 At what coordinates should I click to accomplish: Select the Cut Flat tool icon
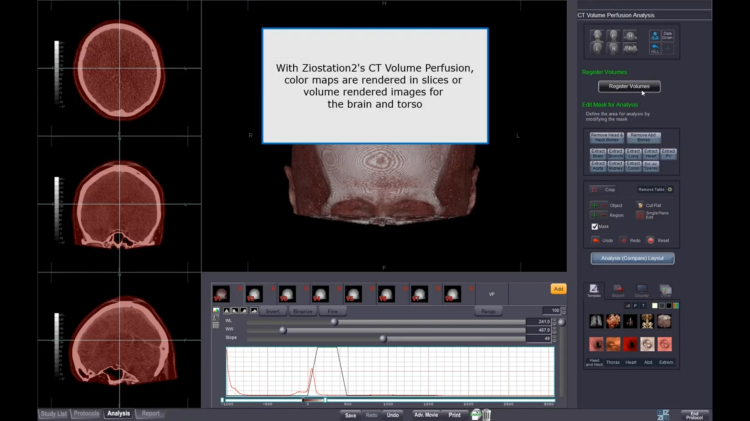pos(640,205)
